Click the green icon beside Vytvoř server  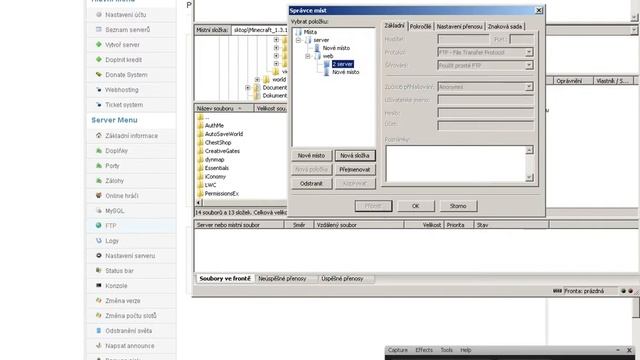pos(99,44)
